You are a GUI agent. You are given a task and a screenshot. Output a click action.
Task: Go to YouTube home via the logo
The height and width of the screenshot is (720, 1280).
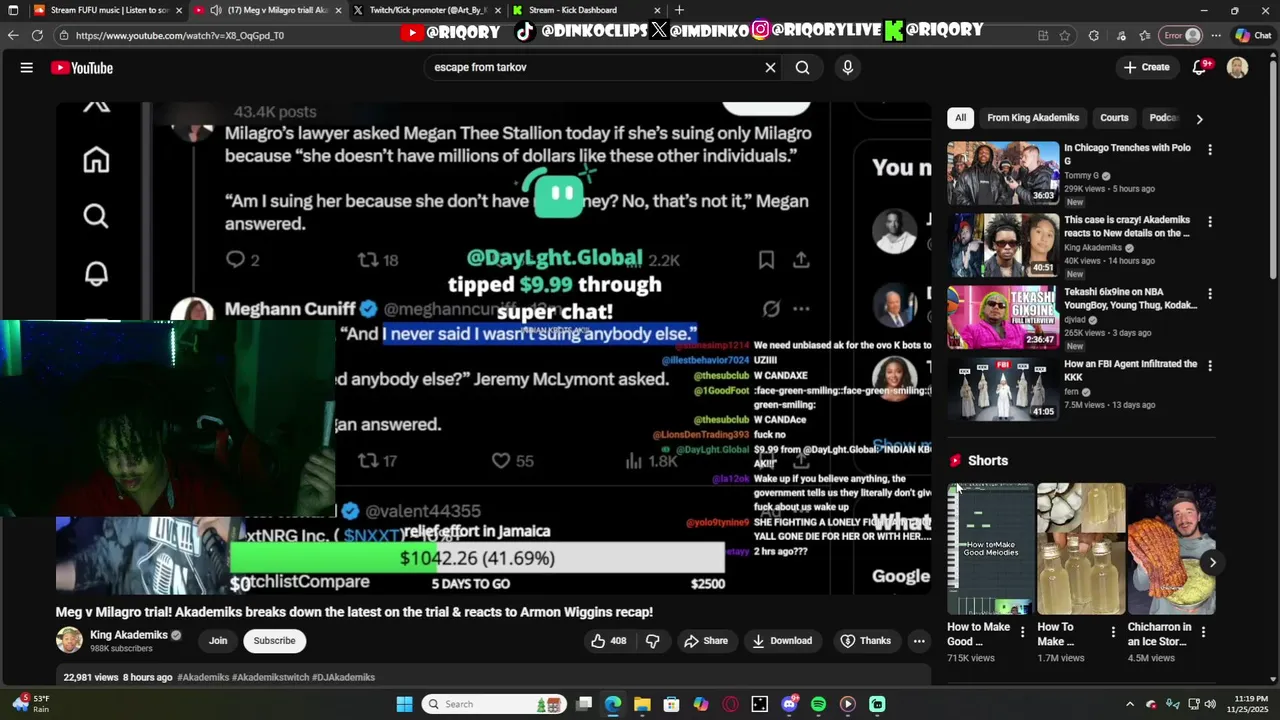tap(82, 68)
